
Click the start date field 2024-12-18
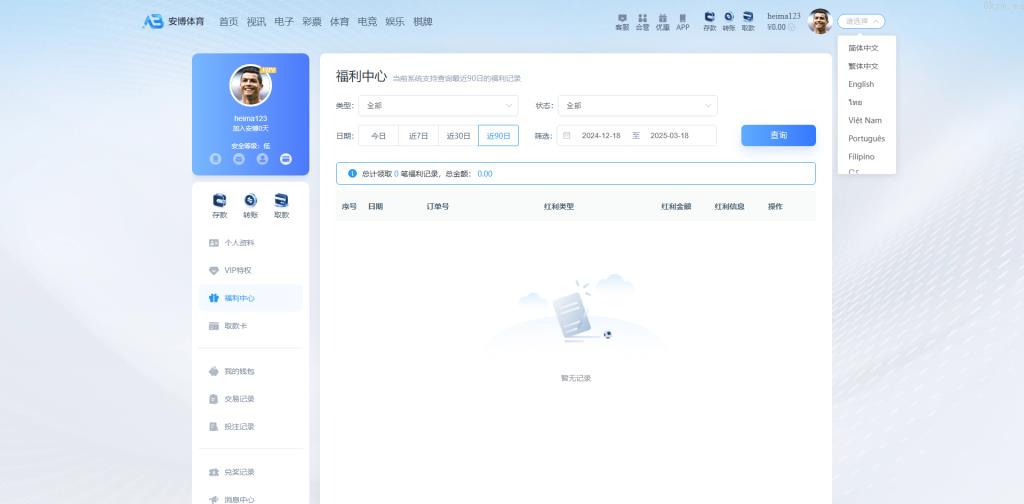coord(601,135)
